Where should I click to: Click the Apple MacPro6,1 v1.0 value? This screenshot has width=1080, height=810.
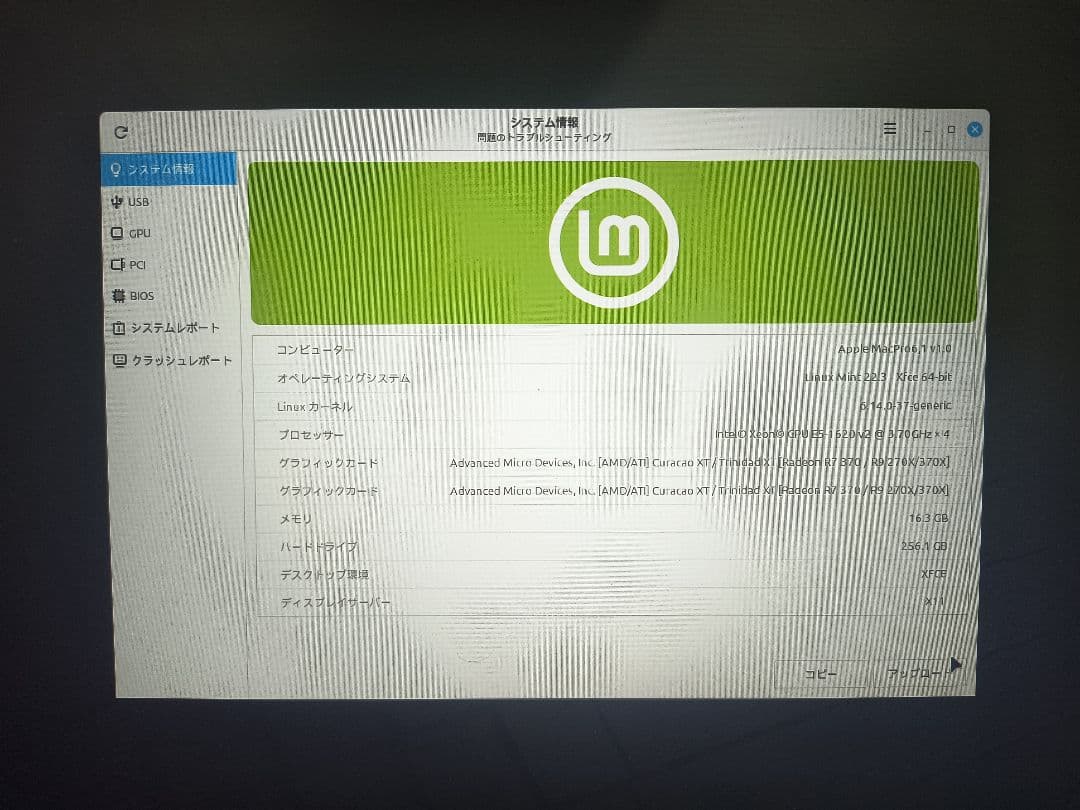click(x=894, y=349)
